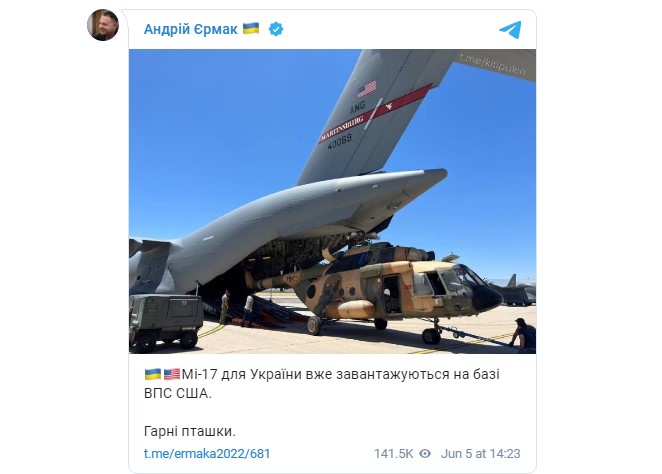Screen dimensions: 662x474
Task: Click the caption text about Мі-17
Action: pos(322,384)
